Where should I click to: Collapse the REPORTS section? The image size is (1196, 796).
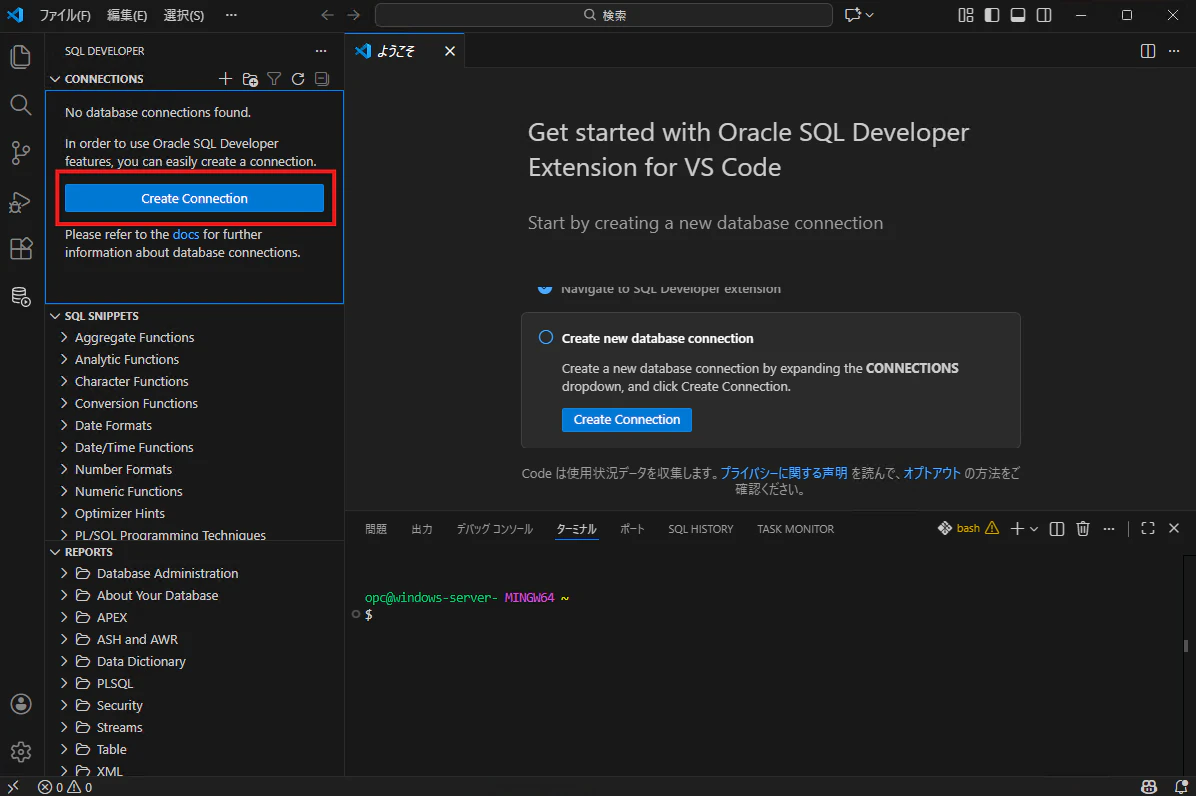55,552
